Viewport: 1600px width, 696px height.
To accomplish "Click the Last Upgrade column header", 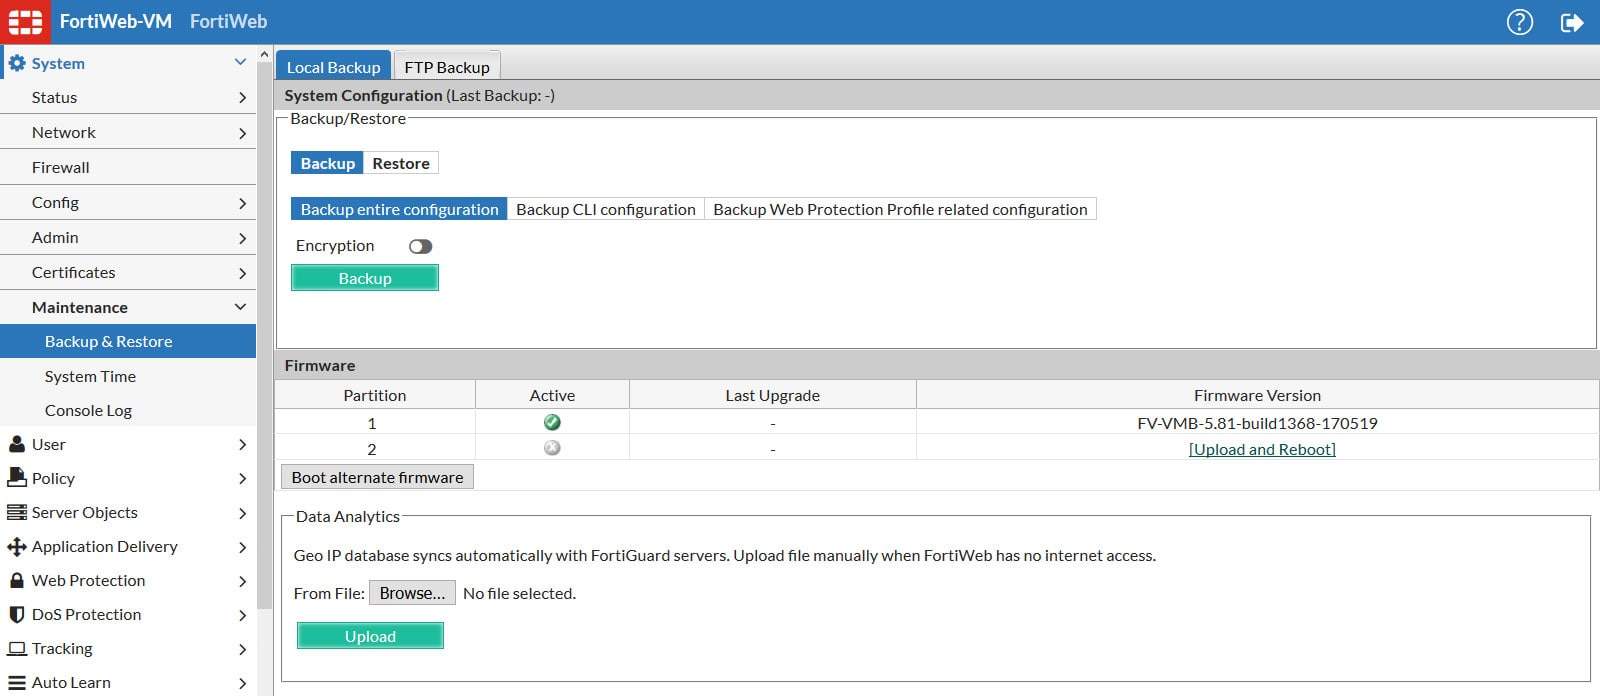I will coord(772,395).
